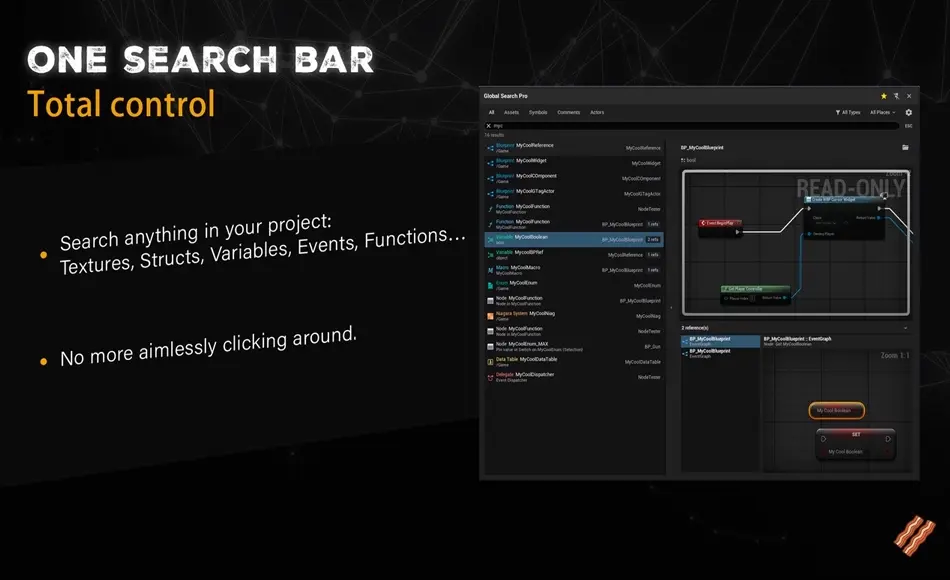This screenshot has height=580, width=950.
Task: Click the bool type label under title
Action: [688, 161]
